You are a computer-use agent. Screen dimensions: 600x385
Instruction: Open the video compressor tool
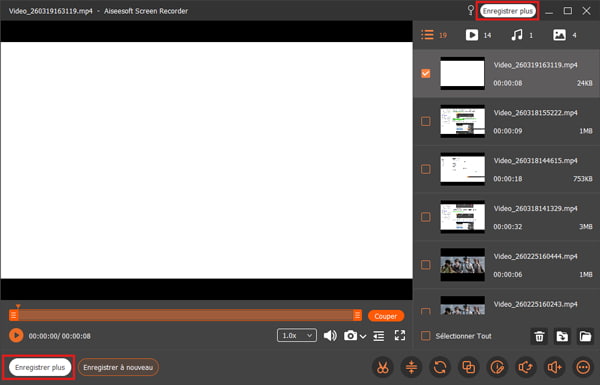tap(411, 367)
